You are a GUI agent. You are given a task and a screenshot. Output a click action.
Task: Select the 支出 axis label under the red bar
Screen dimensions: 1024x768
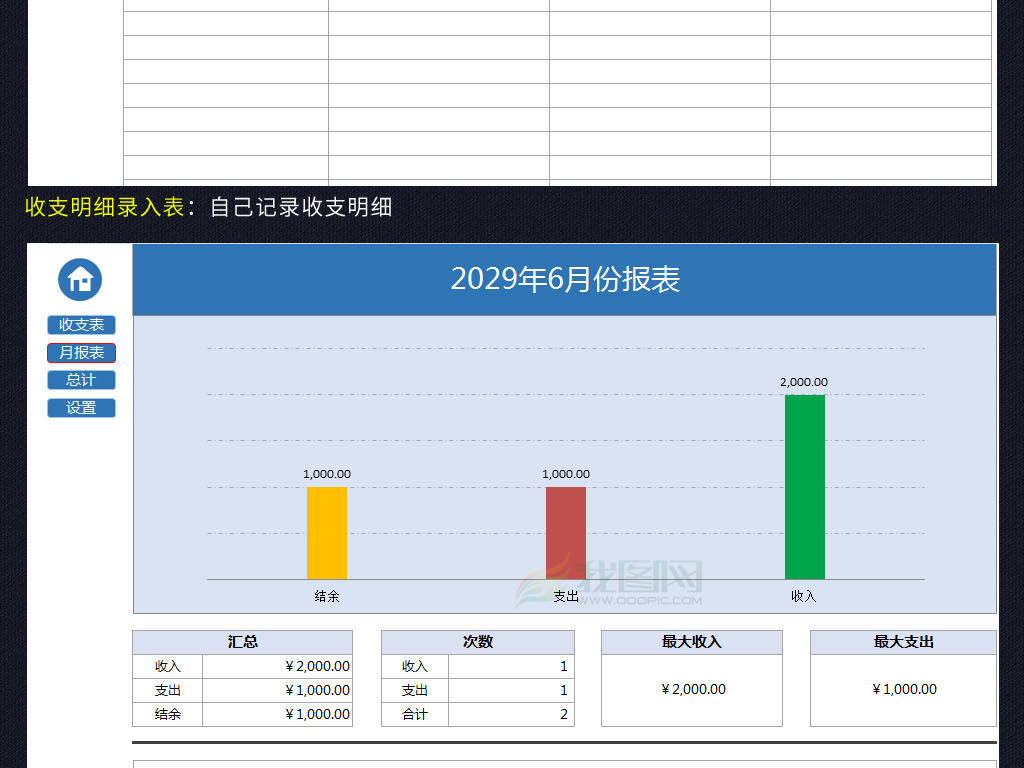(x=567, y=594)
